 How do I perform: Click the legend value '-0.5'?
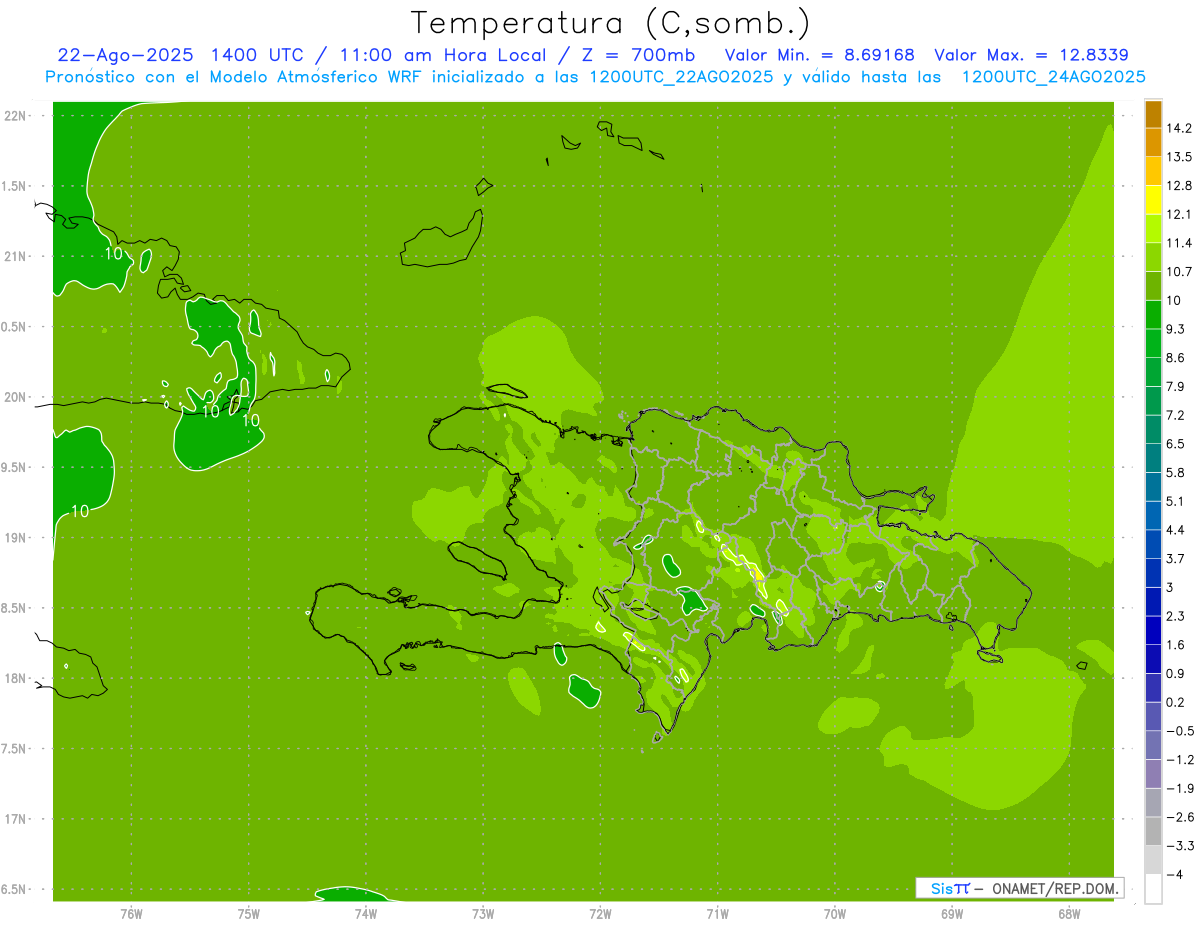click(1180, 730)
